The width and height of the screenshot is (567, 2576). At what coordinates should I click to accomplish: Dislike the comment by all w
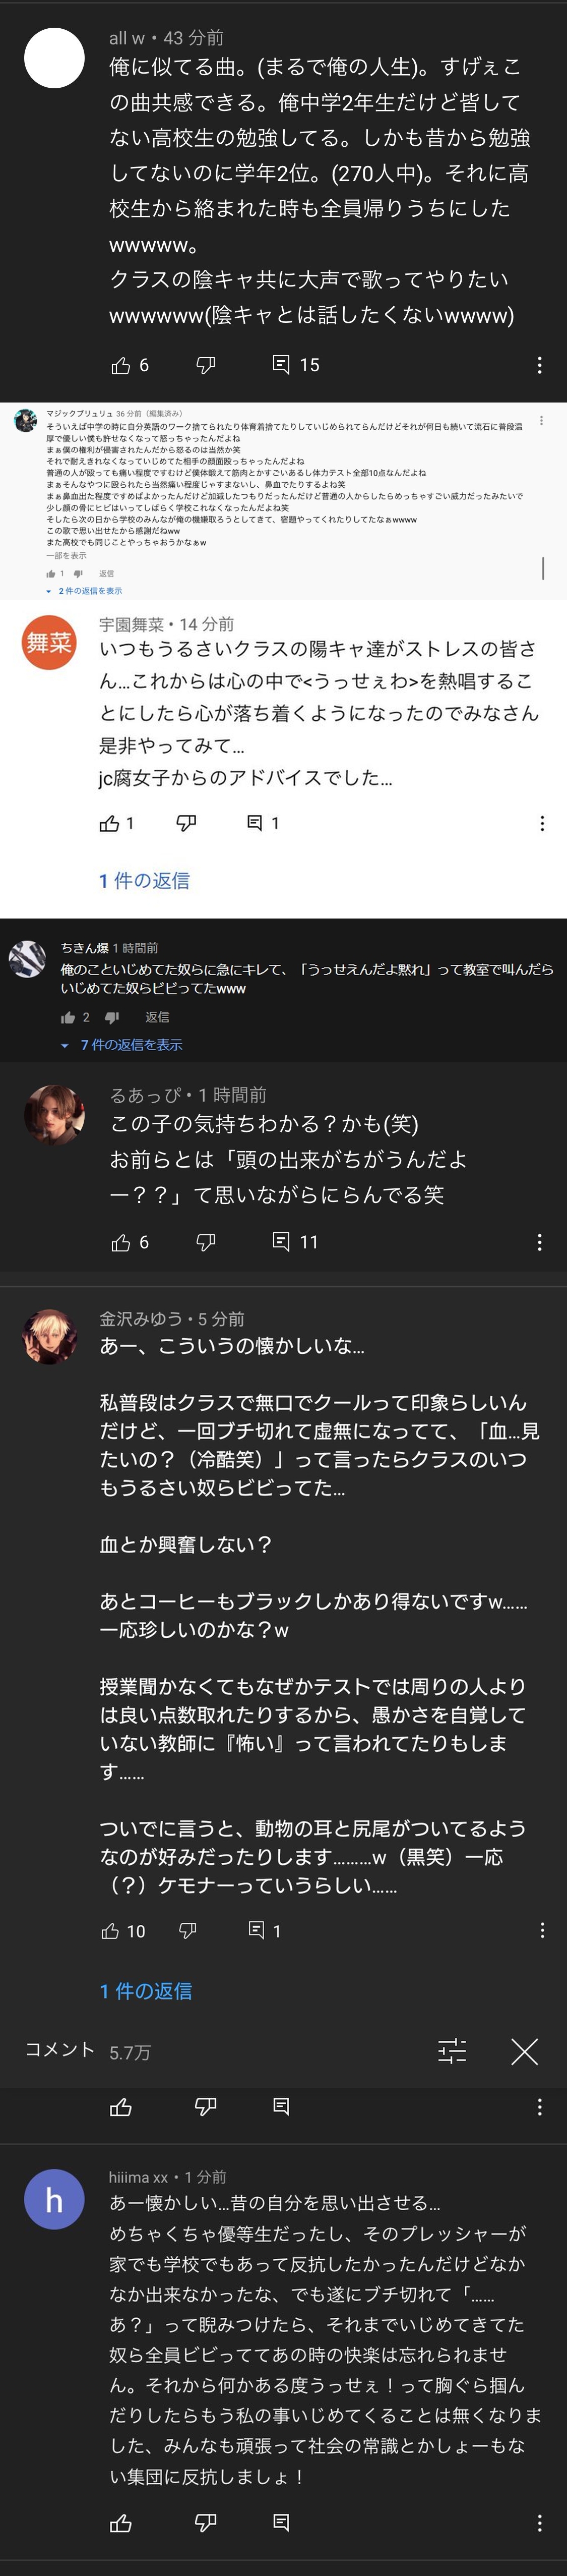[205, 365]
